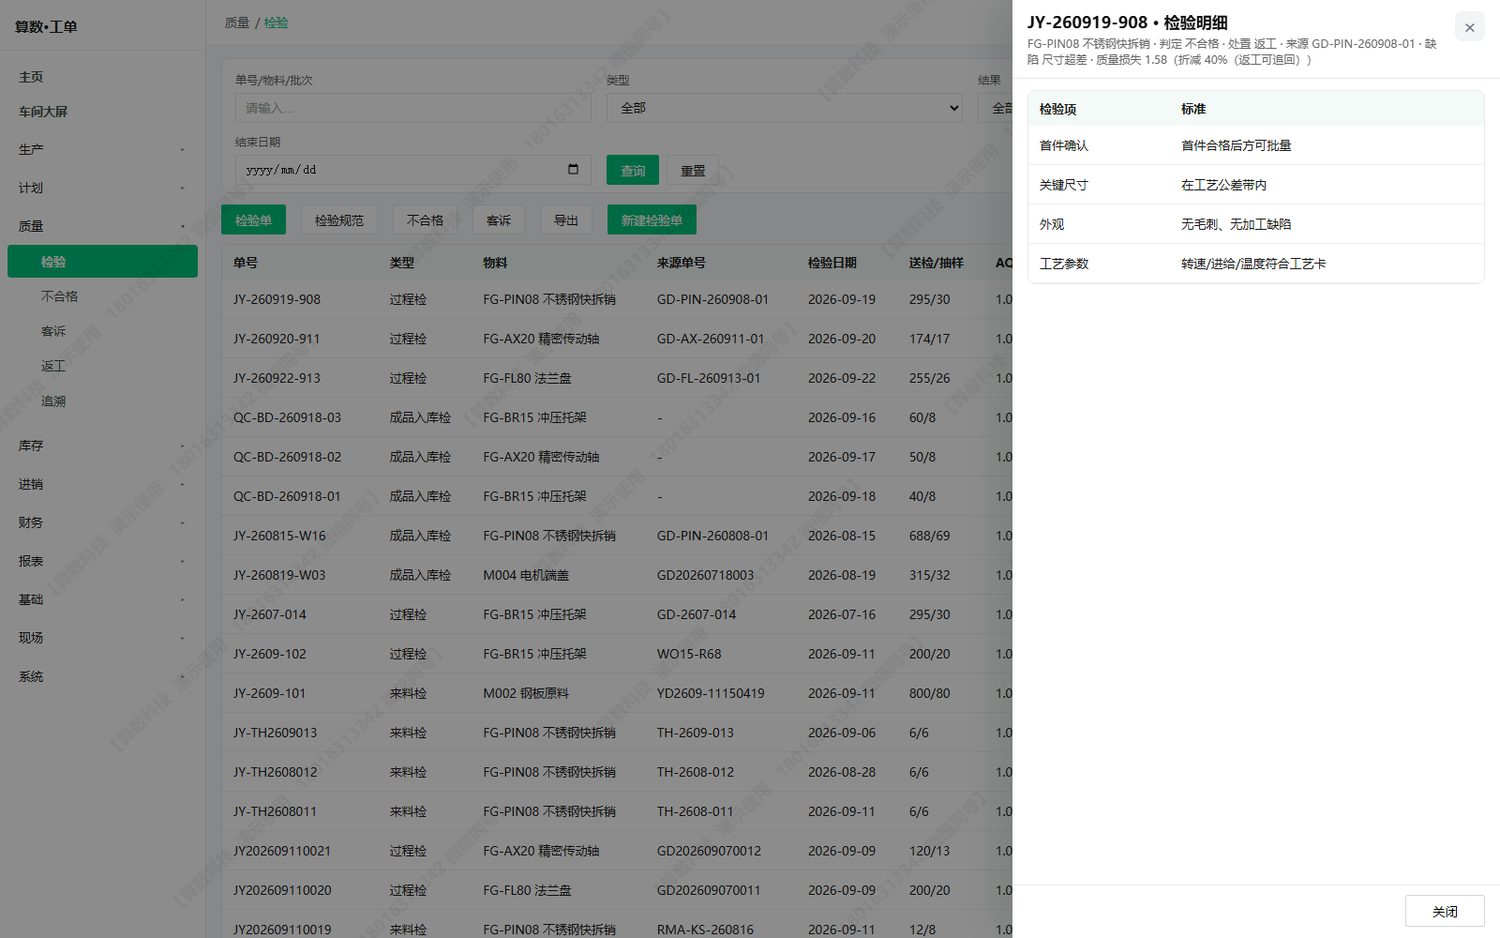Expand the 库存 sidebar menu
The height and width of the screenshot is (938, 1500).
(x=102, y=446)
